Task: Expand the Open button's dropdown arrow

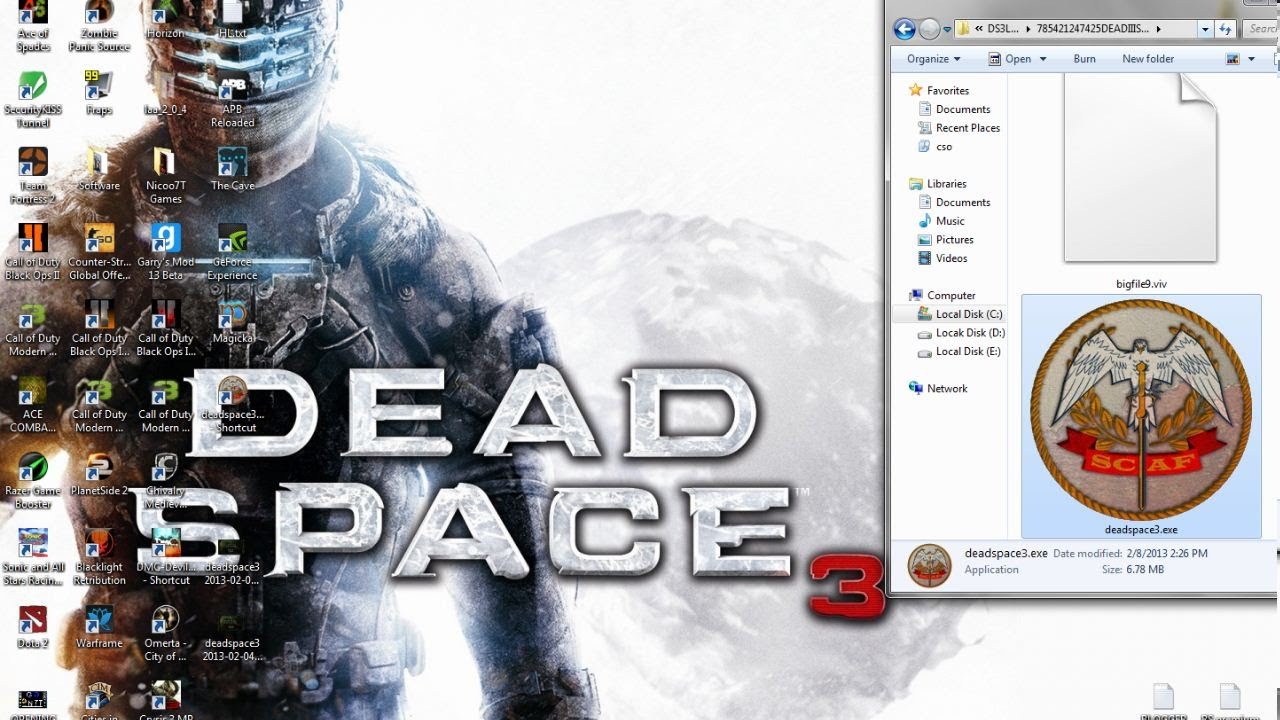Action: [1042, 59]
